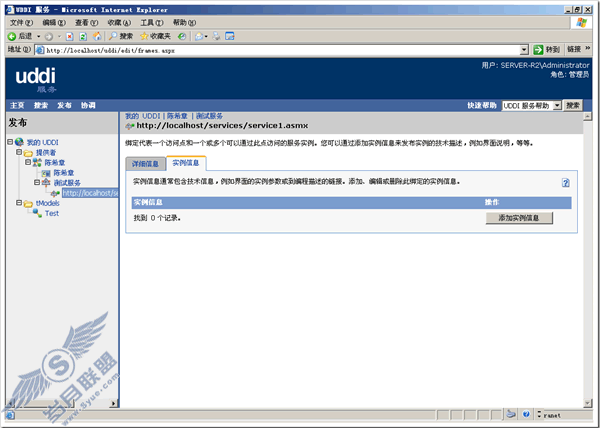Image resolution: width=600 pixels, height=428 pixels.
Task: Click the IE Back arrow icon
Action: 12,36
